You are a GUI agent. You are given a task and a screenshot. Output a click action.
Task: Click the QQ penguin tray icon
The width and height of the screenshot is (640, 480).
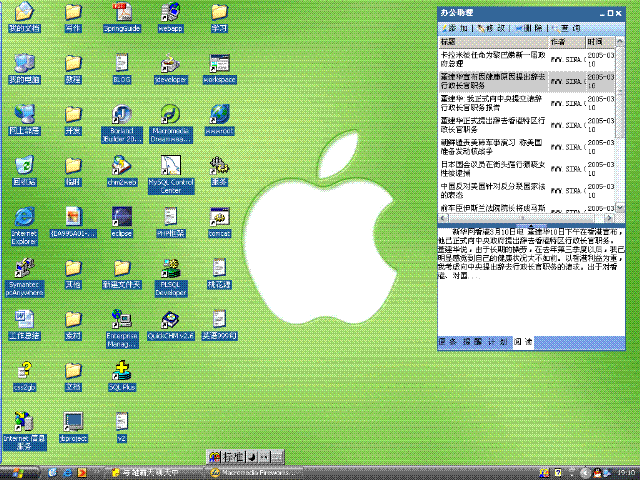pos(597,473)
